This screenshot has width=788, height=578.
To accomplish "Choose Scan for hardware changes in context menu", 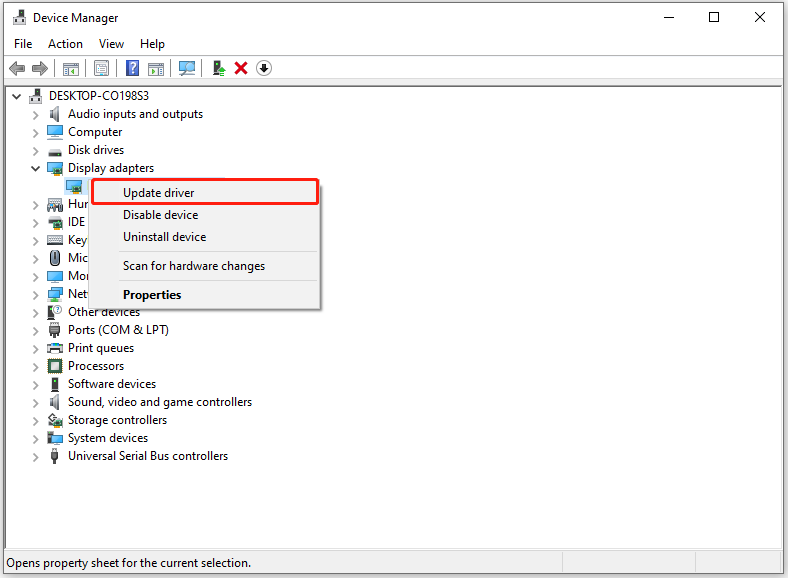I will (205, 266).
